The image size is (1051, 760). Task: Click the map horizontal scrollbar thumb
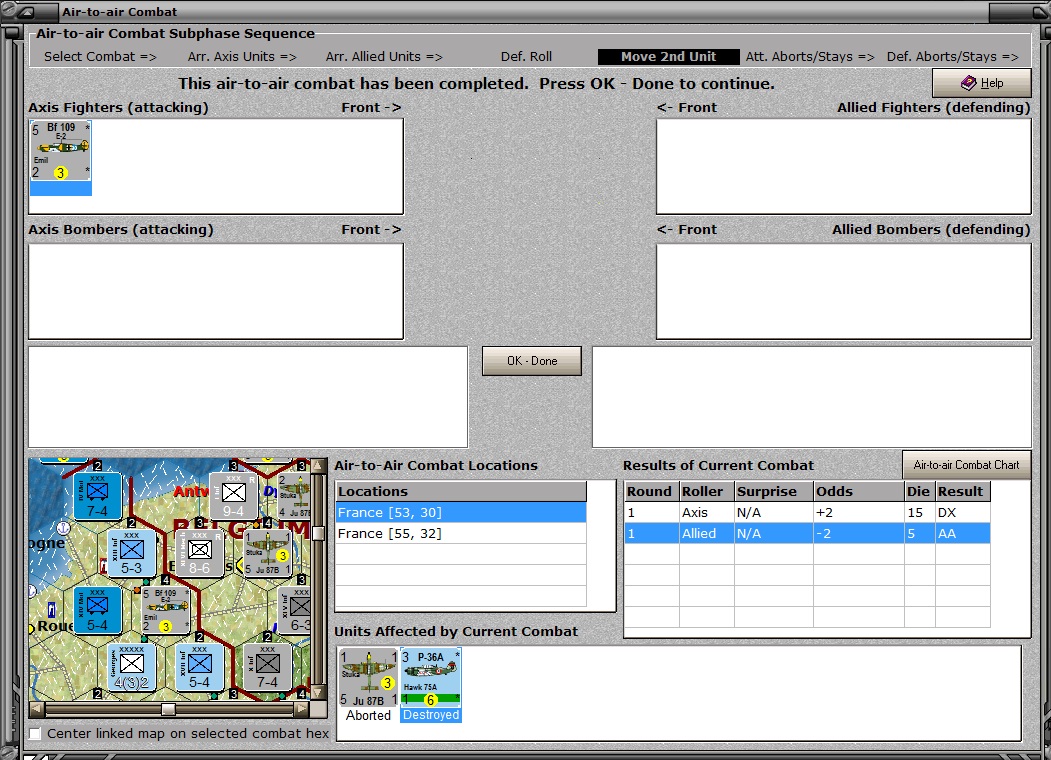pyautogui.click(x=168, y=708)
